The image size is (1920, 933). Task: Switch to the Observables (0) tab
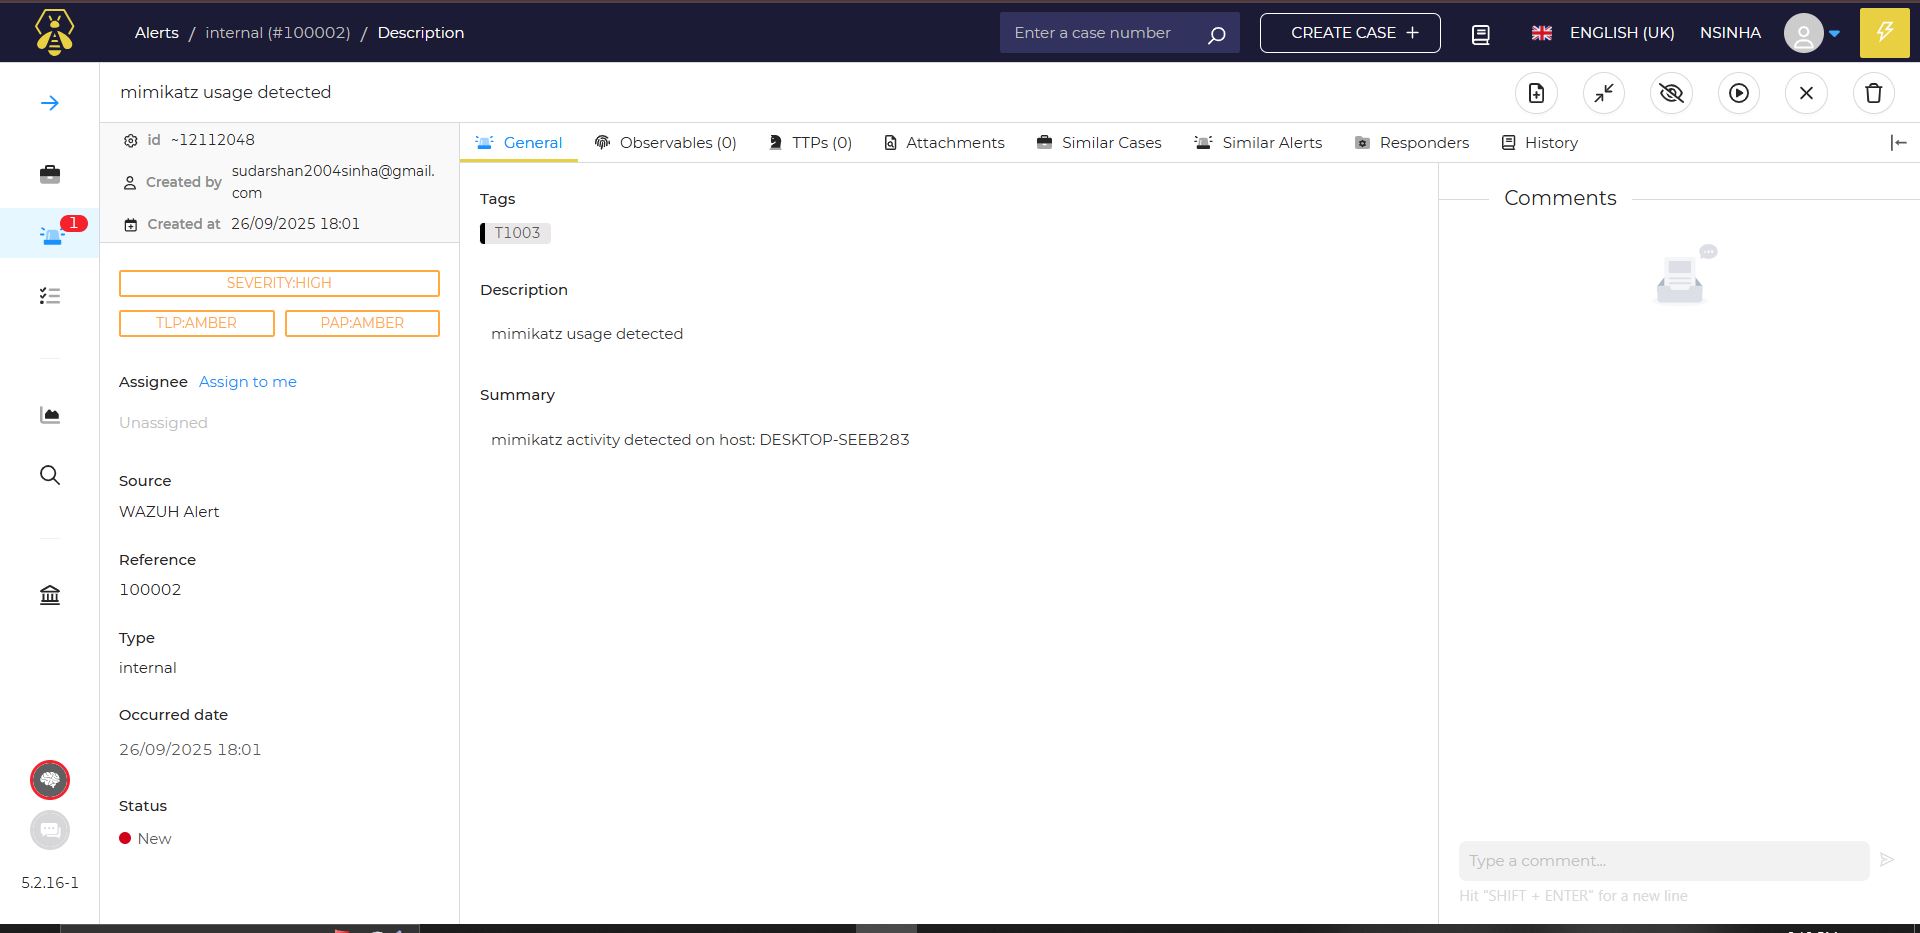coord(665,143)
